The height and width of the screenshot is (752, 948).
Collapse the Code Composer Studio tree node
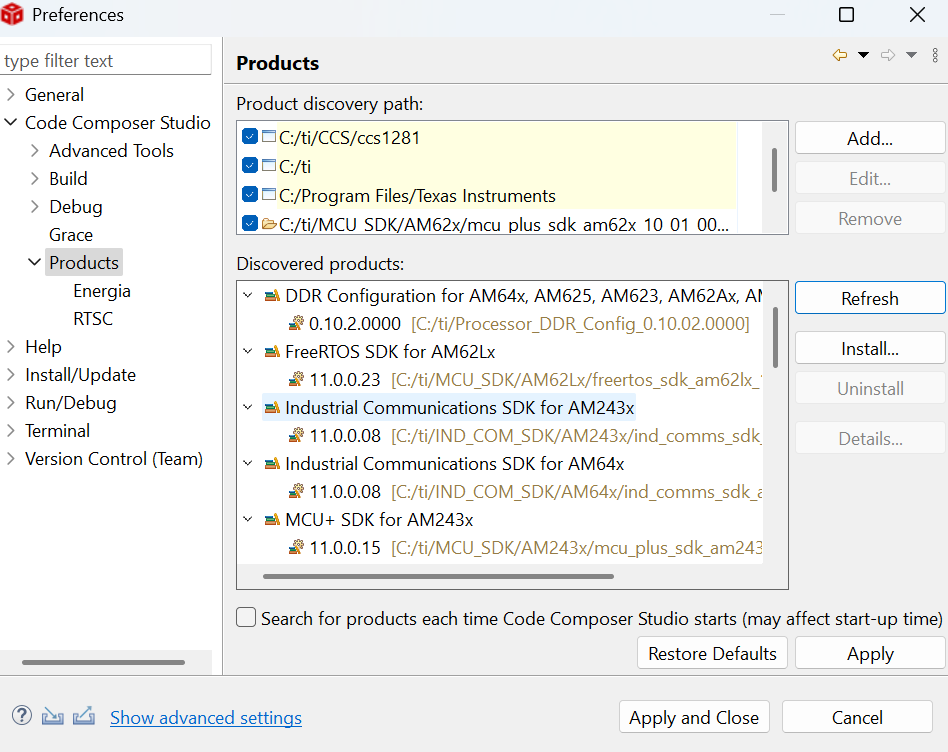pyautogui.click(x=11, y=123)
